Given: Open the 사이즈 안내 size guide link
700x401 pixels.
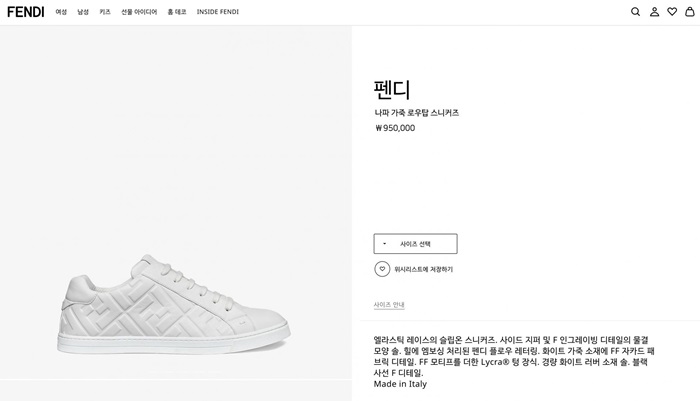Looking at the screenshot, I should 389,305.
